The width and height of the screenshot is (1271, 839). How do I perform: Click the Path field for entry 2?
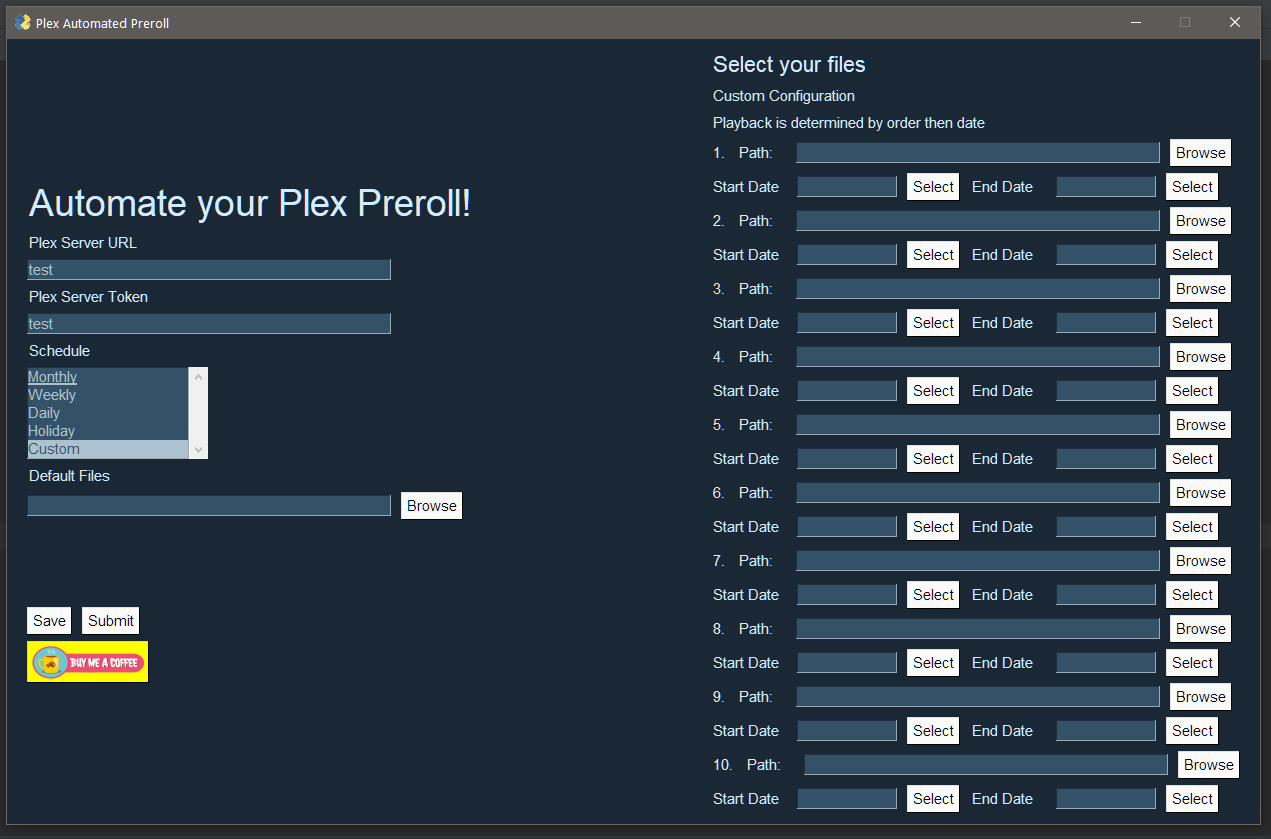coord(978,220)
